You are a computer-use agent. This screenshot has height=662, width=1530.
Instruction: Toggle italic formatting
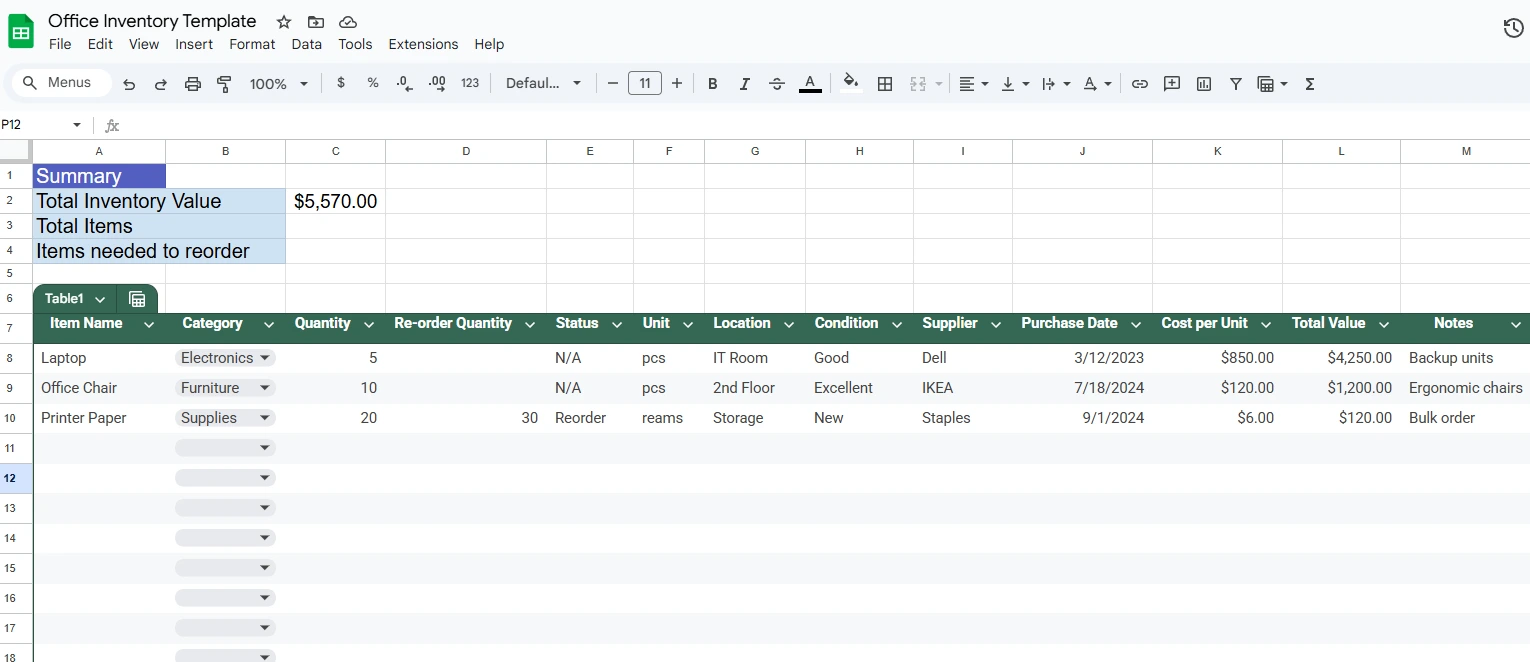[744, 84]
